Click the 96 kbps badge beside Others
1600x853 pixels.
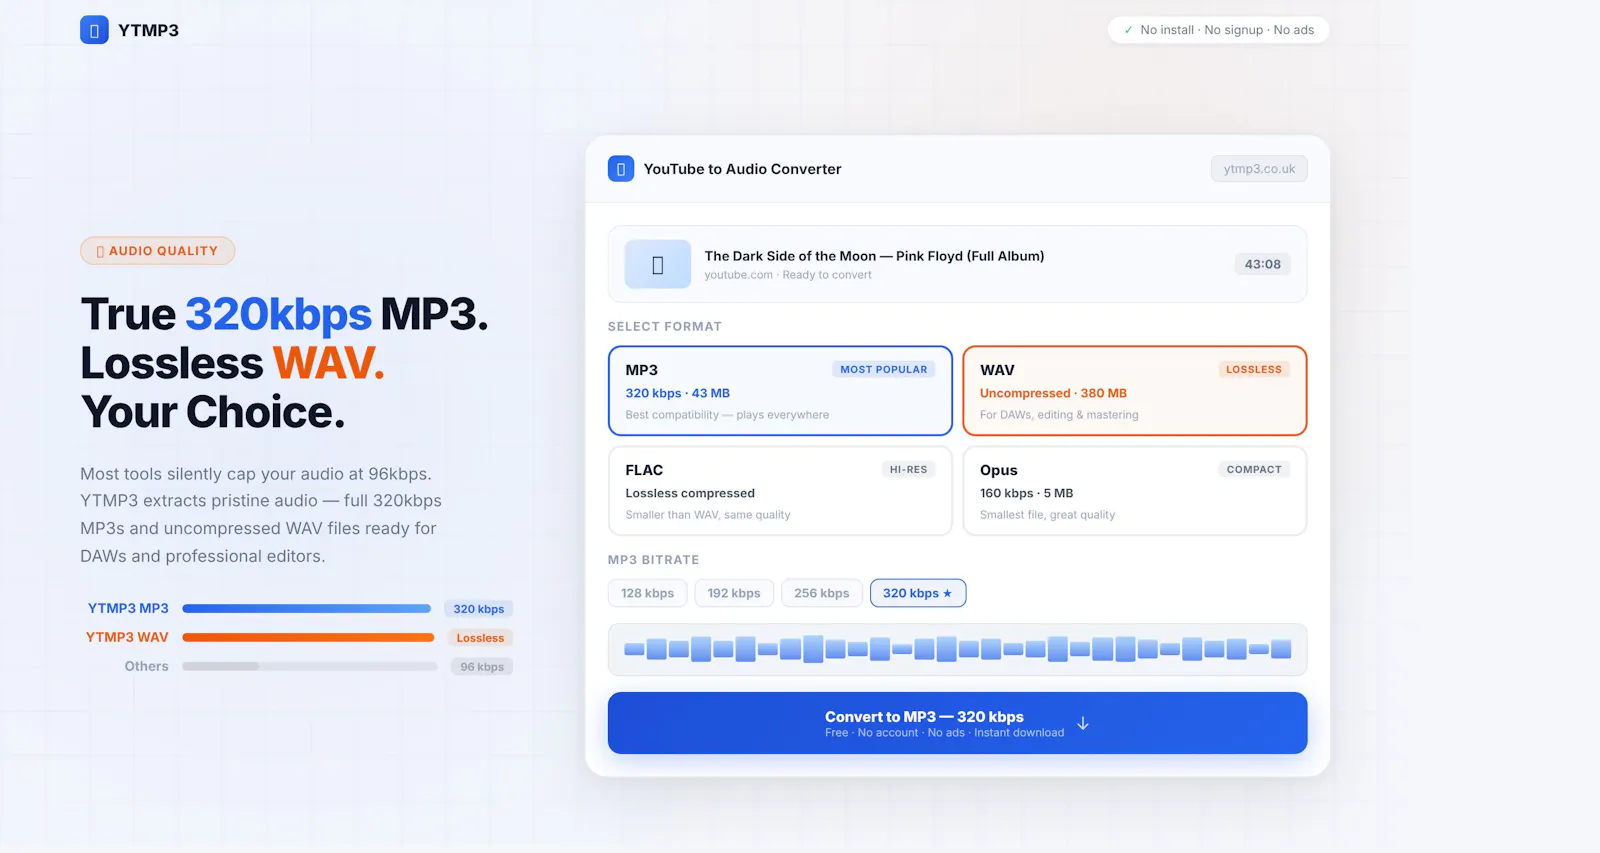click(x=482, y=667)
